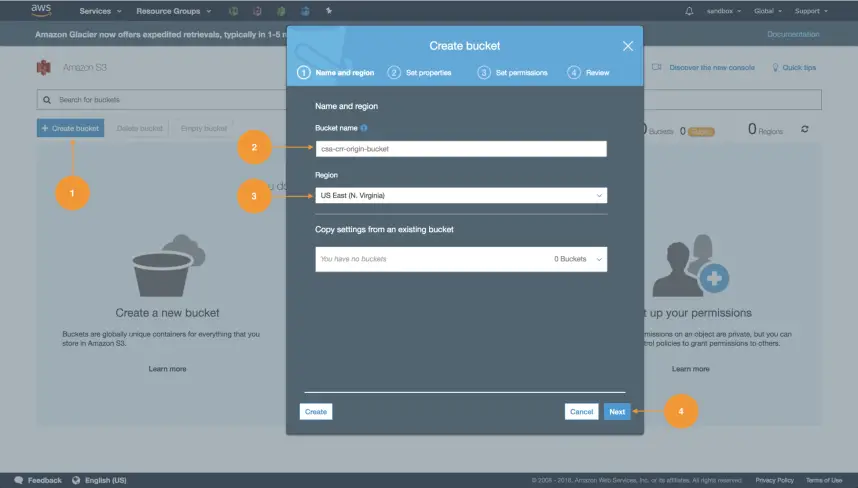Open the red shortcut icon in header
Image resolution: width=858 pixels, height=488 pixels.
(x=257, y=11)
